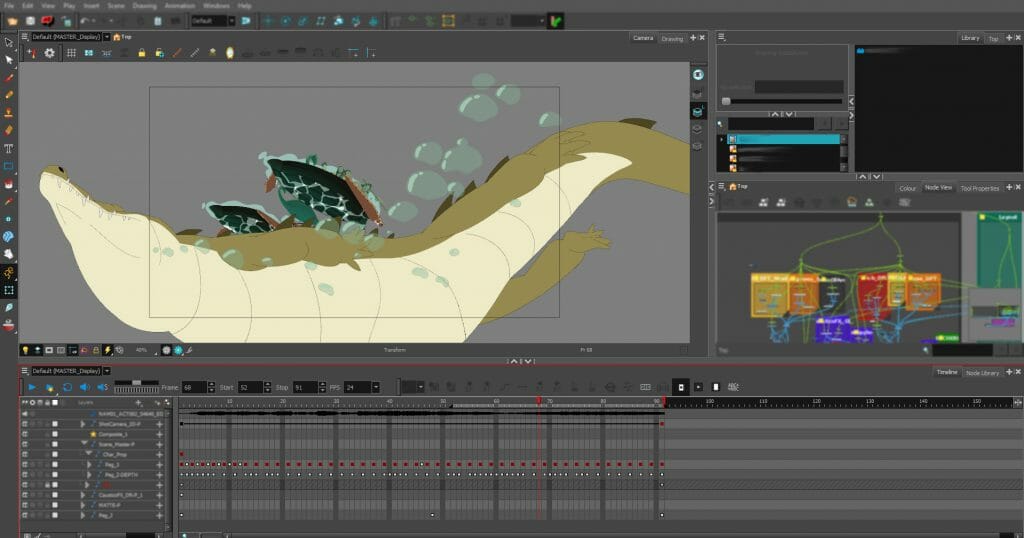Toggle the sound speaker icon in playback toolbar
The width and height of the screenshot is (1024, 538).
[x=84, y=387]
